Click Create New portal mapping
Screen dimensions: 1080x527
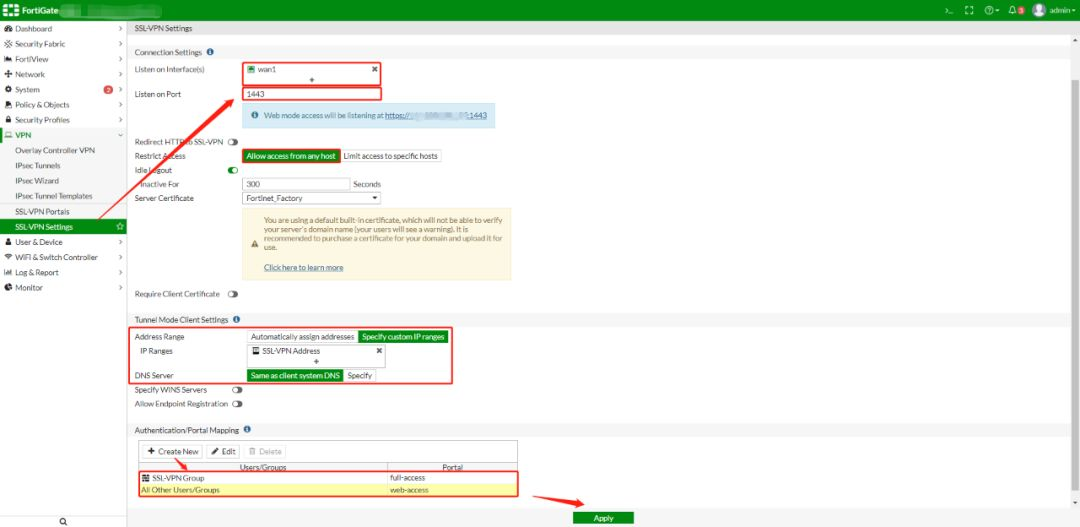[173, 452]
